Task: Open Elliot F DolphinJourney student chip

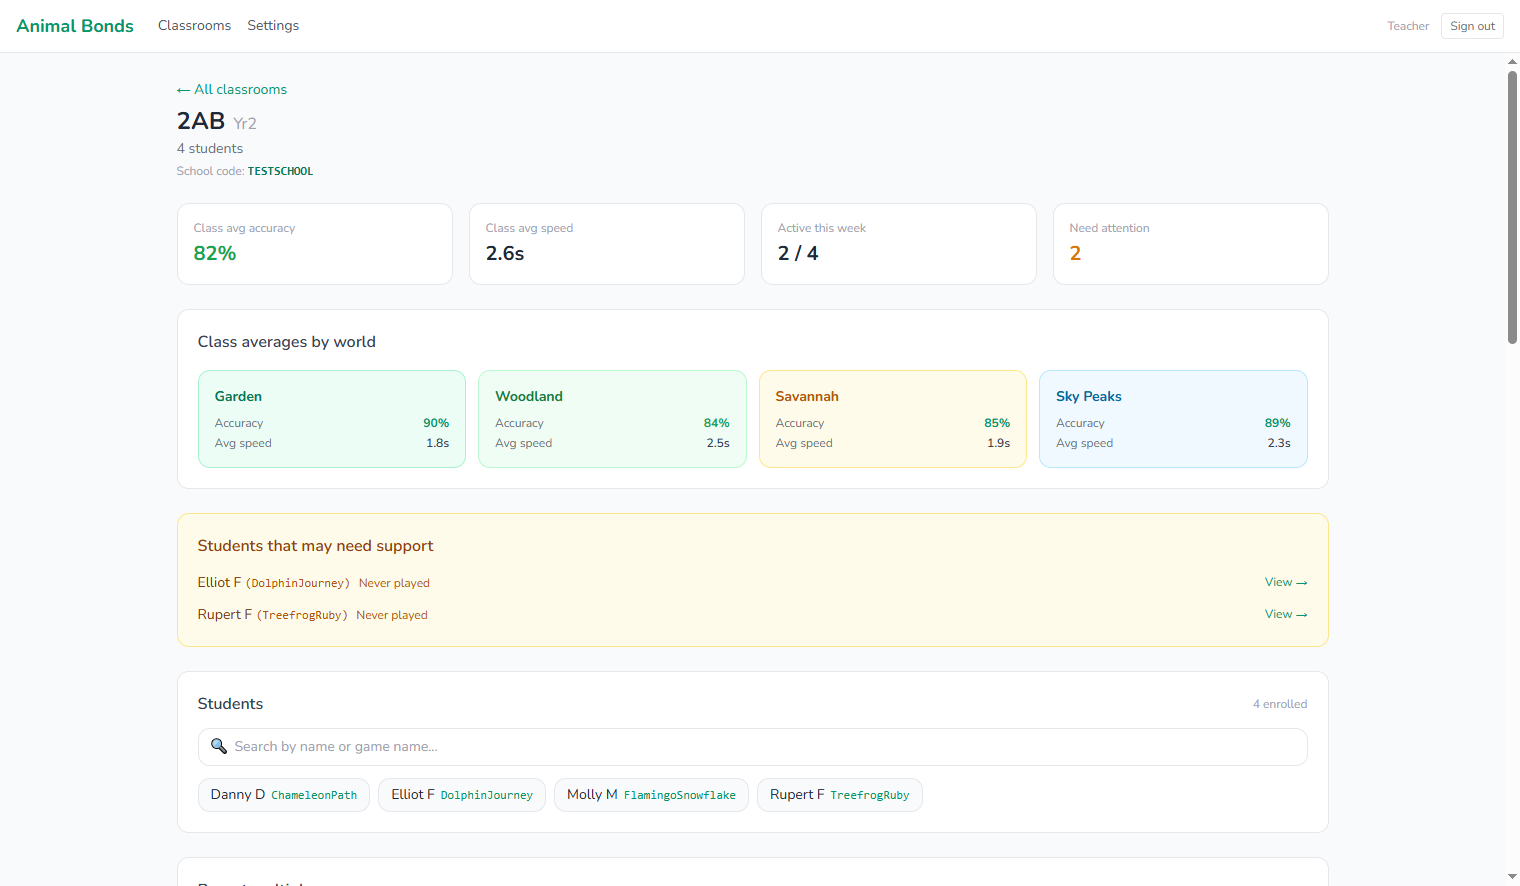Action: (x=462, y=795)
